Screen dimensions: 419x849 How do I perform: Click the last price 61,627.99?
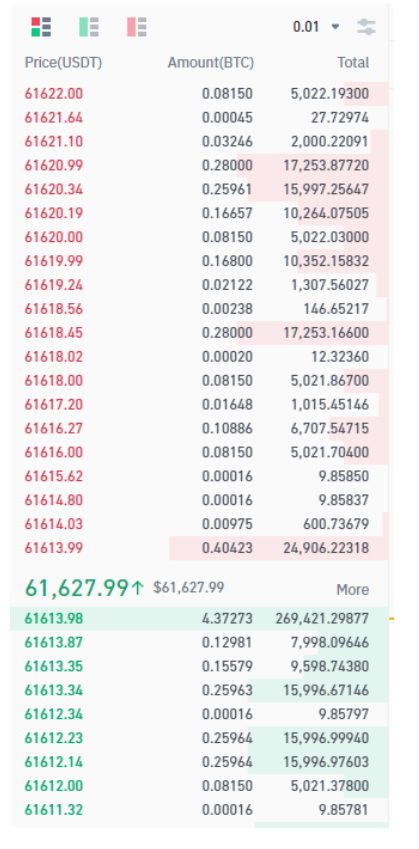tap(77, 588)
